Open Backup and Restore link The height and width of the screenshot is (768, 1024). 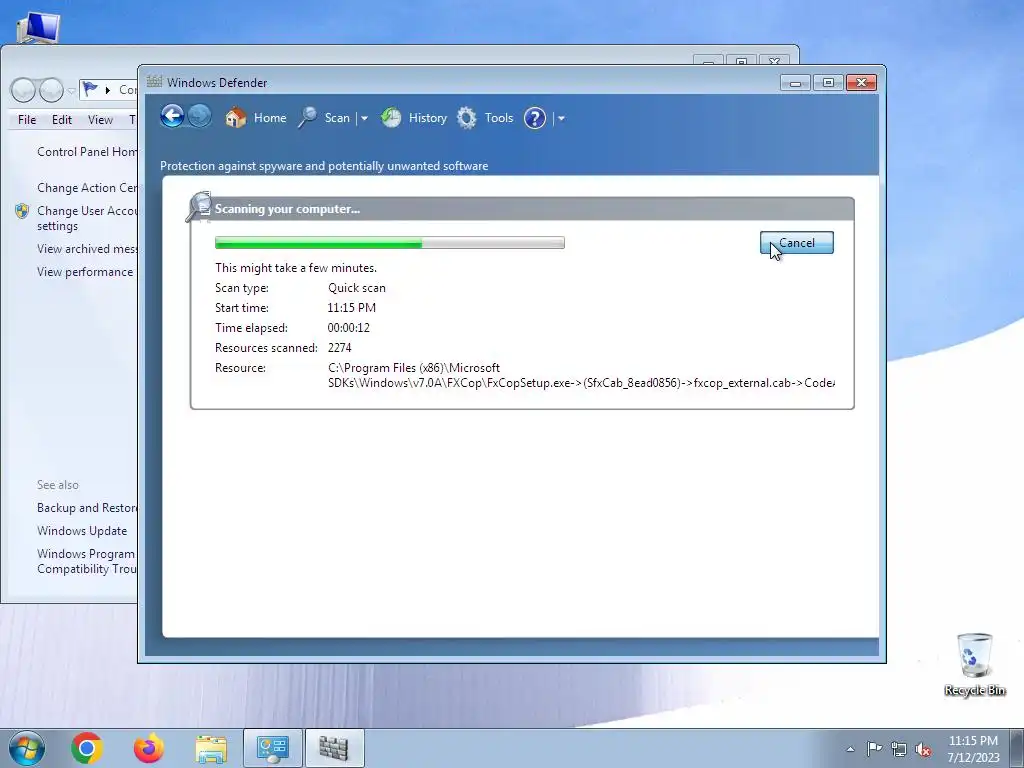[x=87, y=508]
